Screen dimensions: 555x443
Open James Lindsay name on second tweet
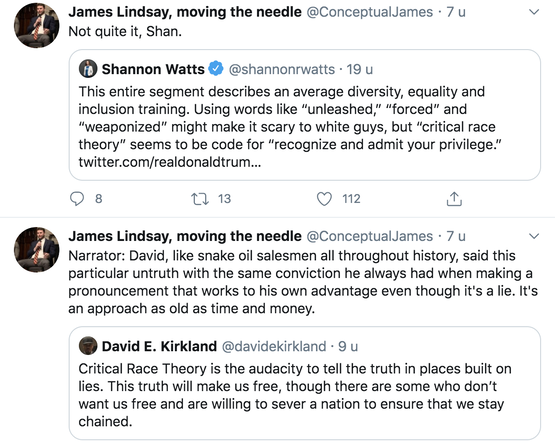(185, 236)
